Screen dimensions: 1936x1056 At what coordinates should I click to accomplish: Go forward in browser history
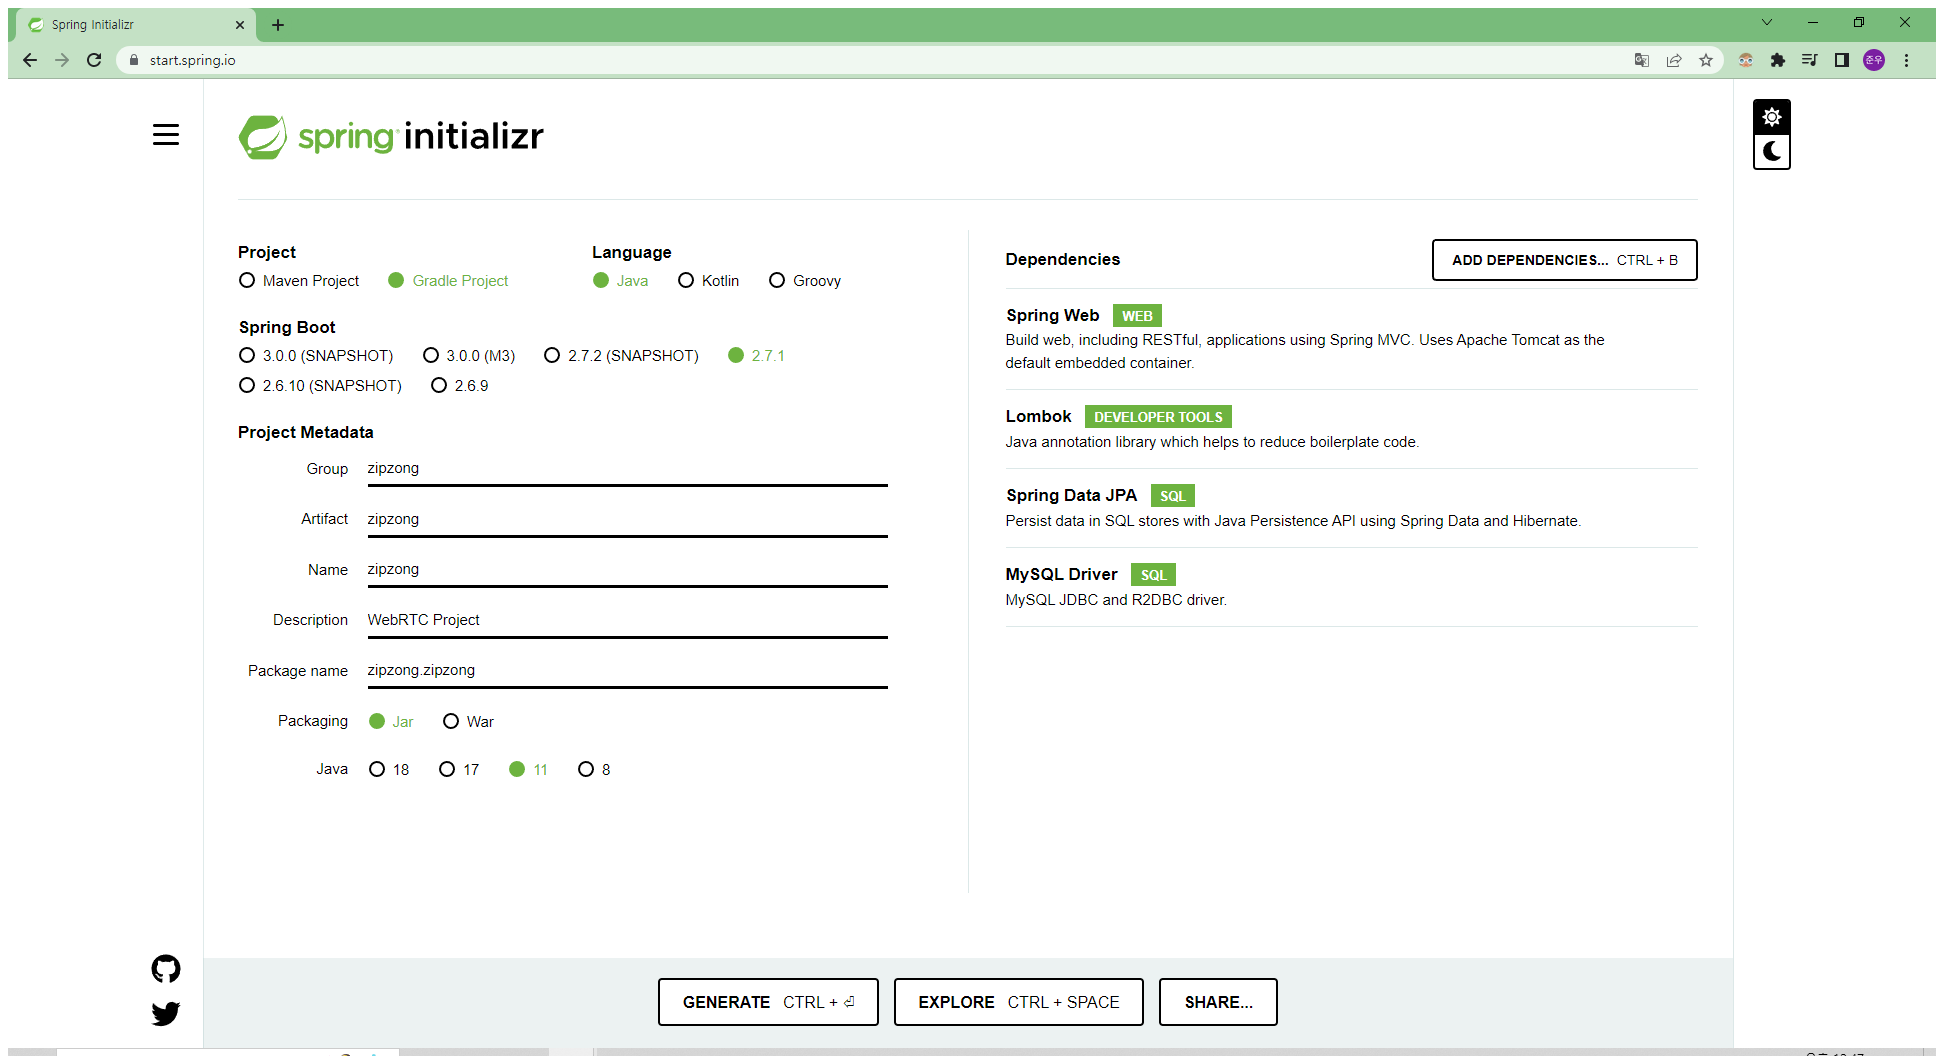point(62,60)
